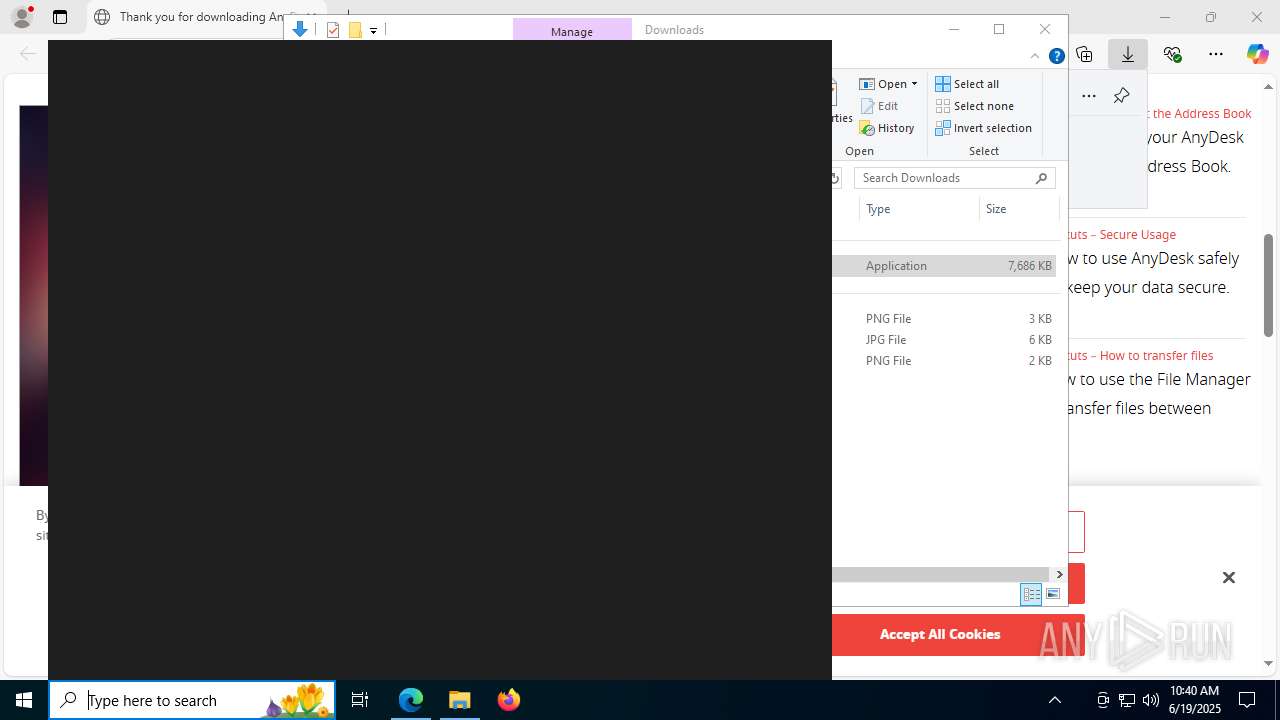Show hidden system tray icons

pyautogui.click(x=1054, y=700)
